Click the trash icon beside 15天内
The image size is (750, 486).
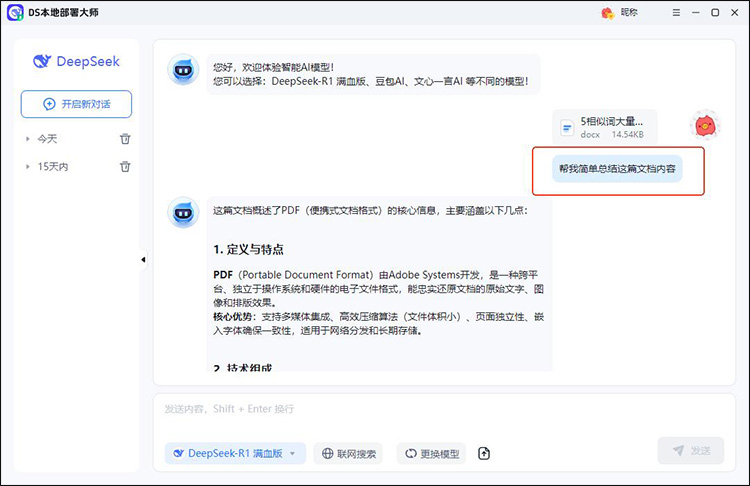[x=125, y=167]
